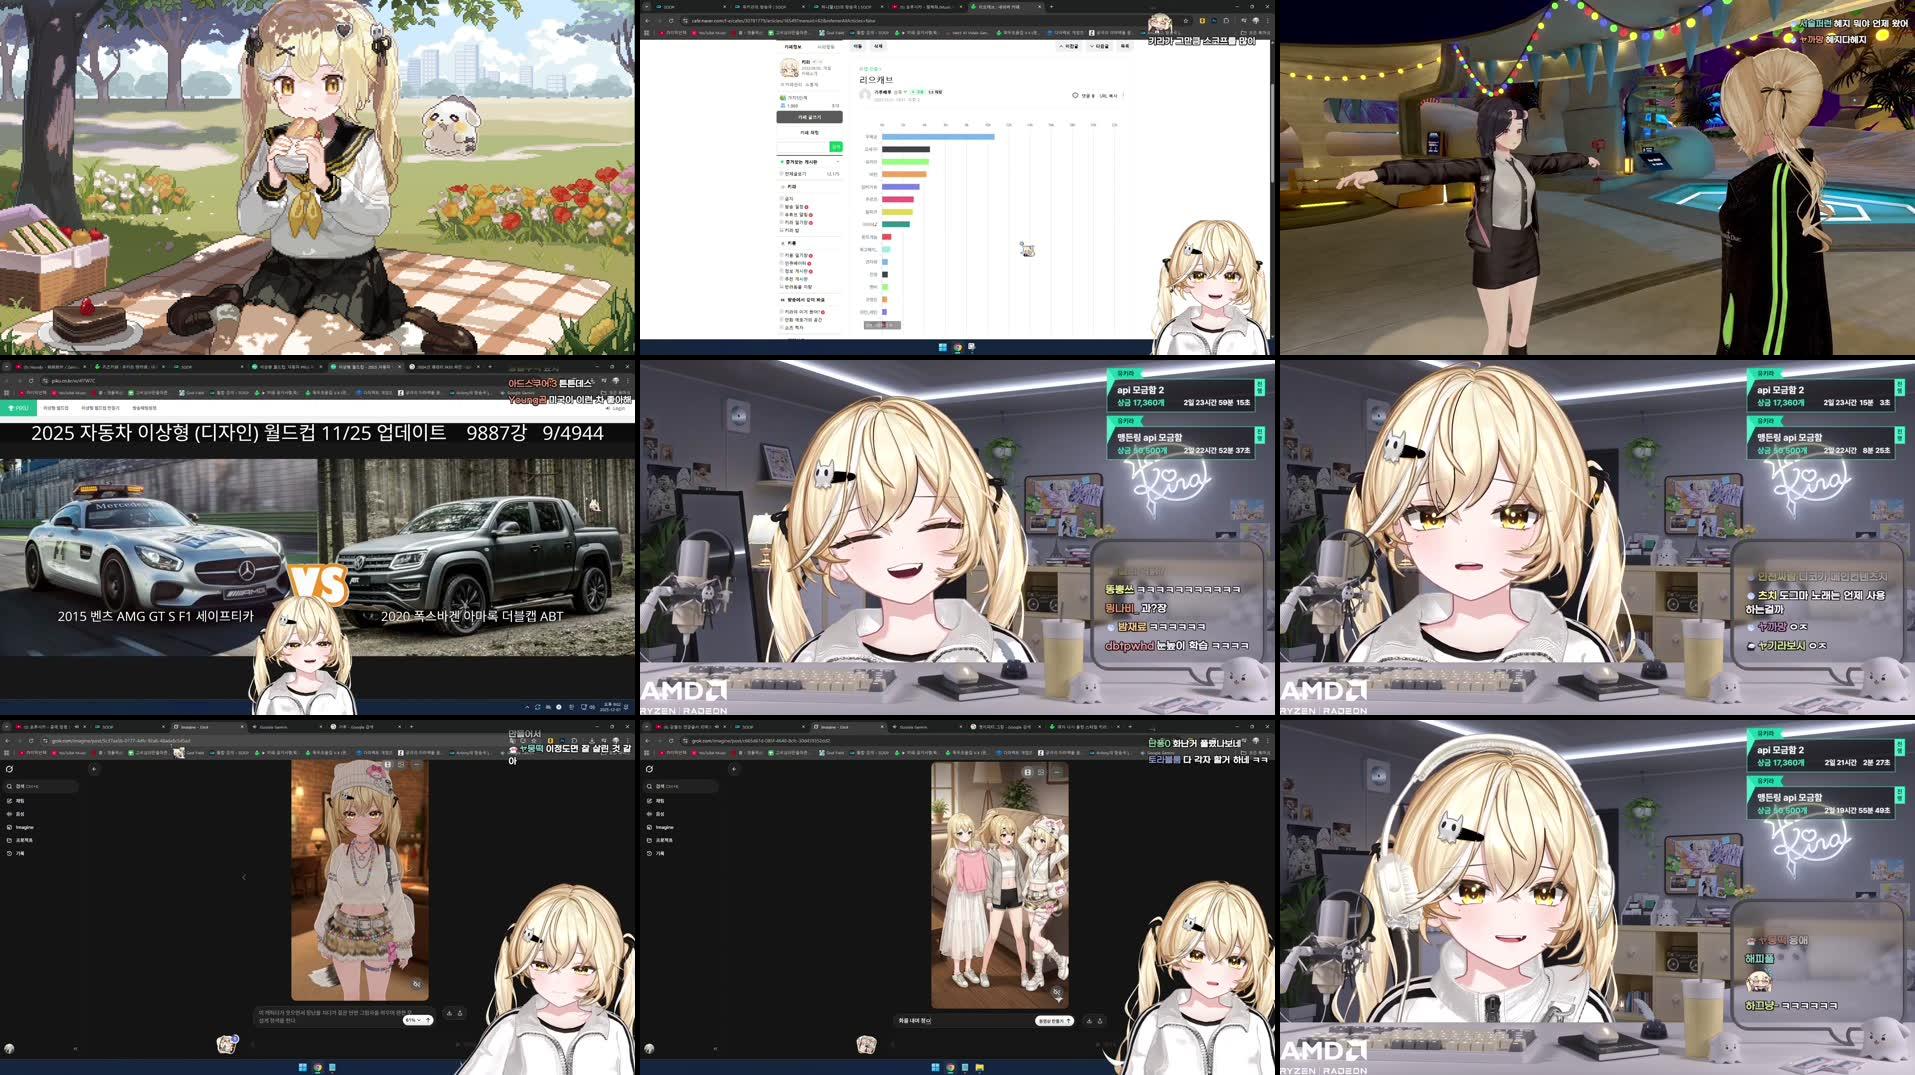Click the 동영상 만들기 button

coord(1056,1020)
